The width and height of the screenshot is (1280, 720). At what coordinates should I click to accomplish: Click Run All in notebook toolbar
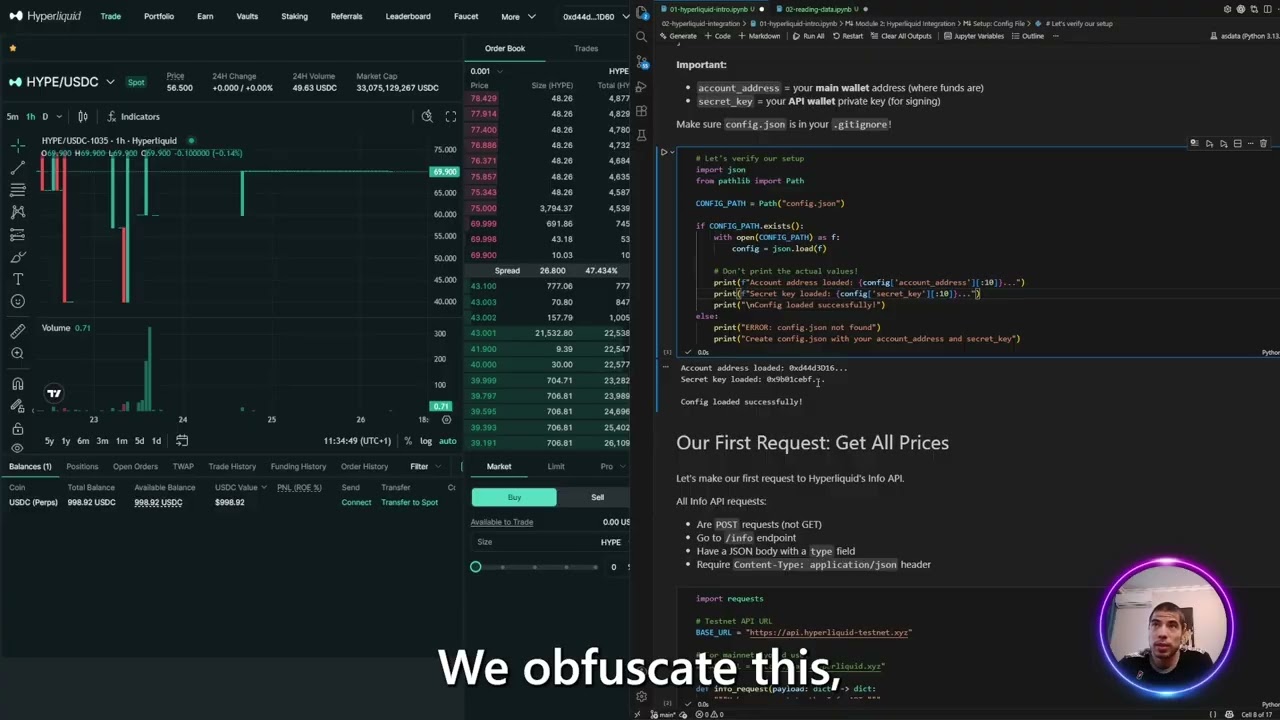pos(808,36)
